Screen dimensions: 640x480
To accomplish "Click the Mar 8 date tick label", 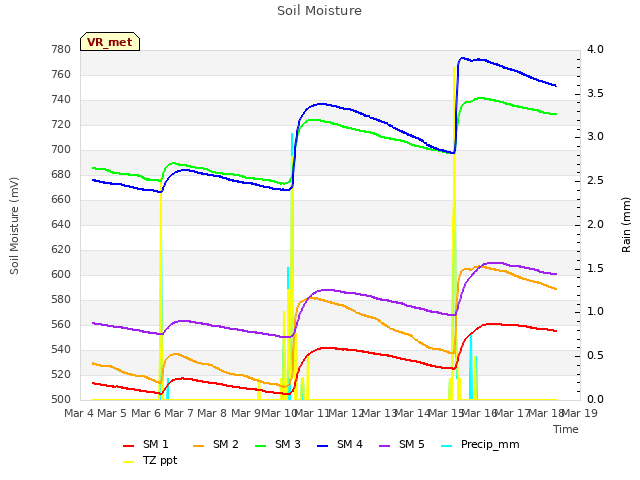I will [x=212, y=413].
